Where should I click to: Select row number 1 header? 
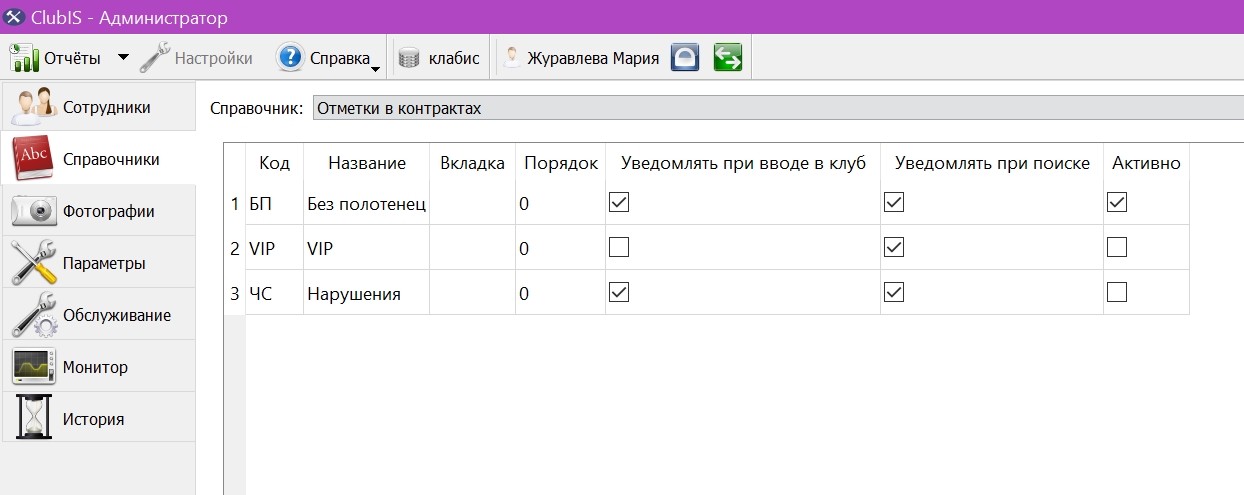(x=235, y=203)
